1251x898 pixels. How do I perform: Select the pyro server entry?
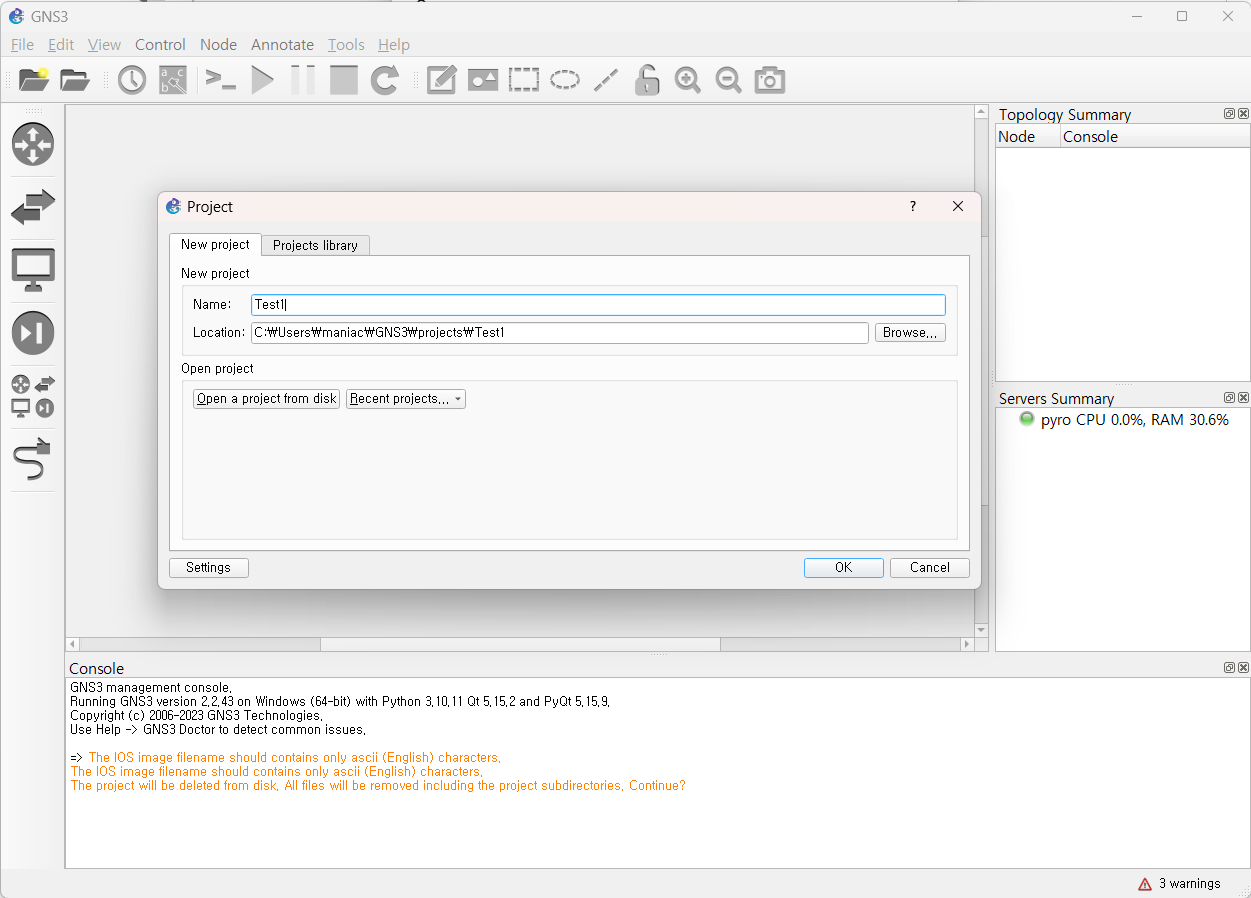point(1123,420)
